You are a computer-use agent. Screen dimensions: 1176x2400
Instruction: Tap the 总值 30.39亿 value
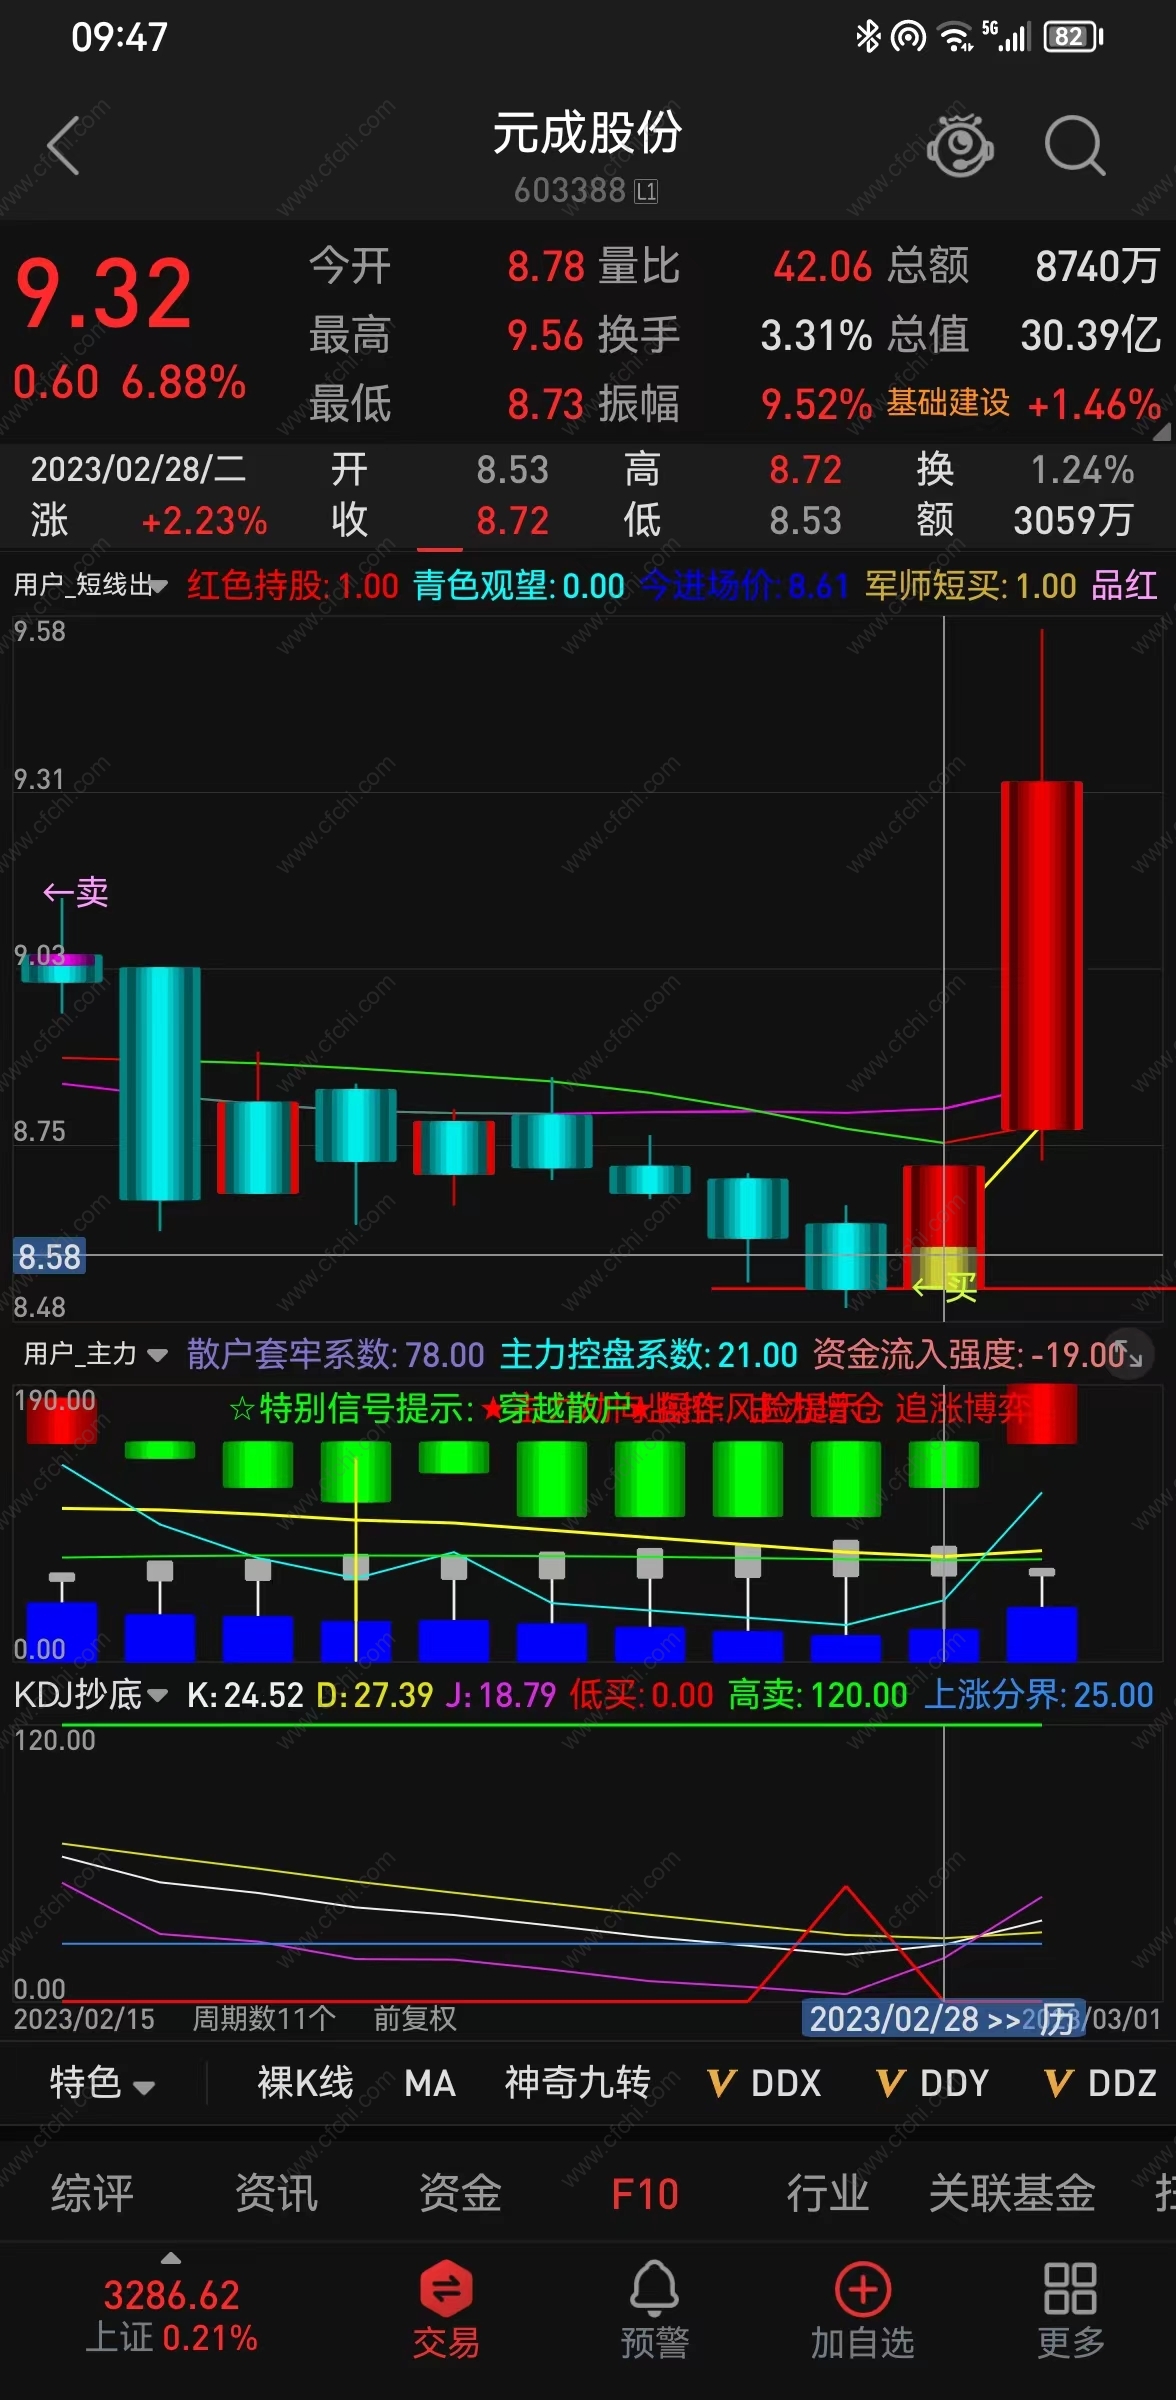1090,336
